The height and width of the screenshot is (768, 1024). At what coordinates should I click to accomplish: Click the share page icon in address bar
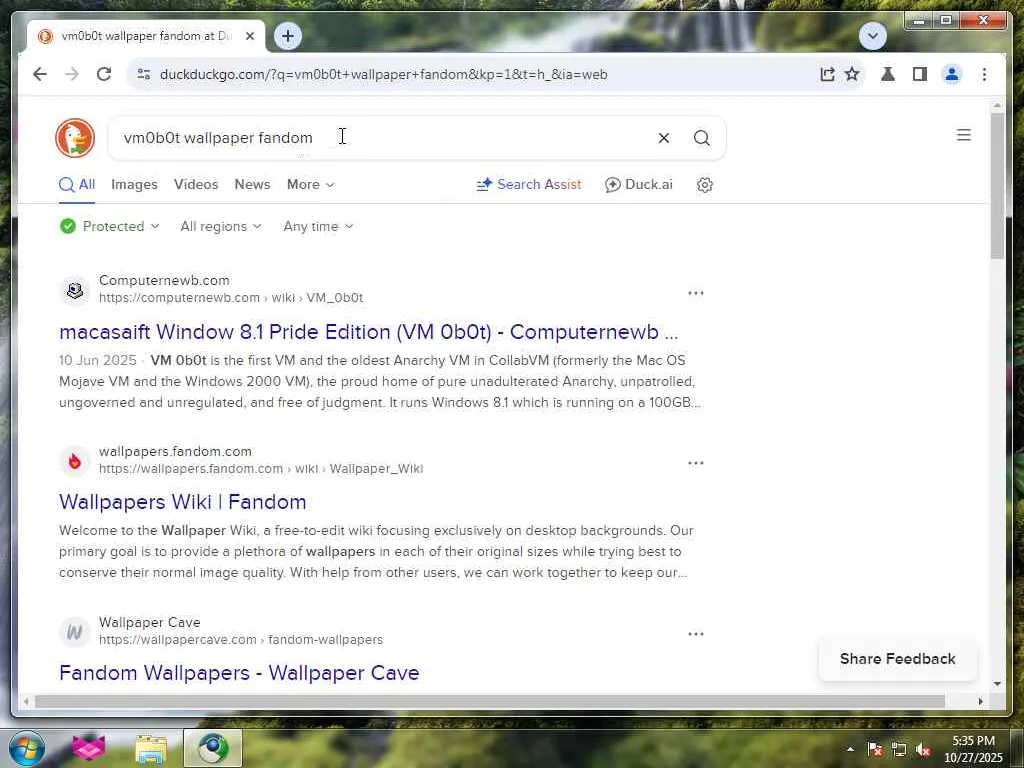pos(827,74)
